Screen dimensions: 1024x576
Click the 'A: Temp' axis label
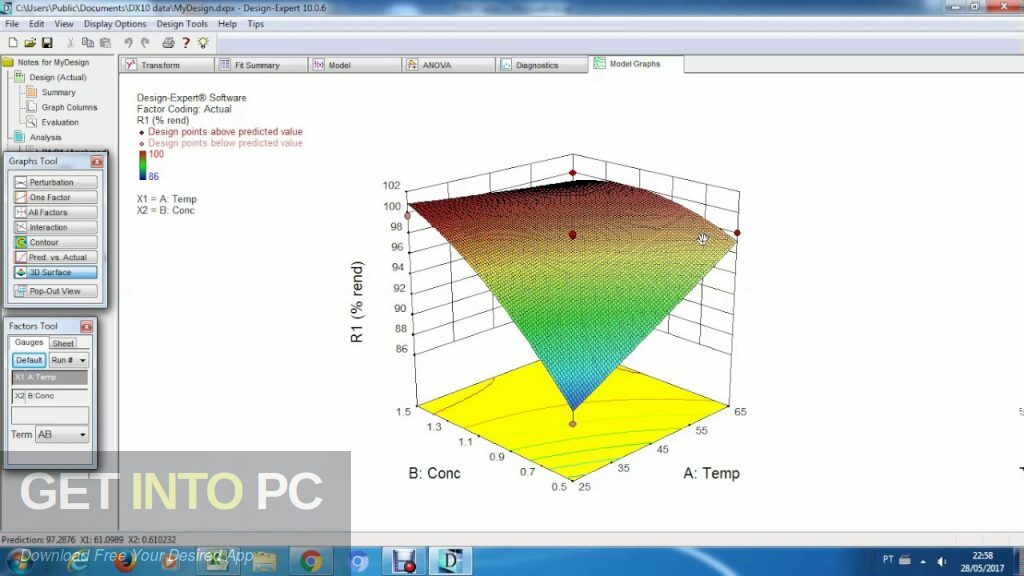(x=711, y=473)
